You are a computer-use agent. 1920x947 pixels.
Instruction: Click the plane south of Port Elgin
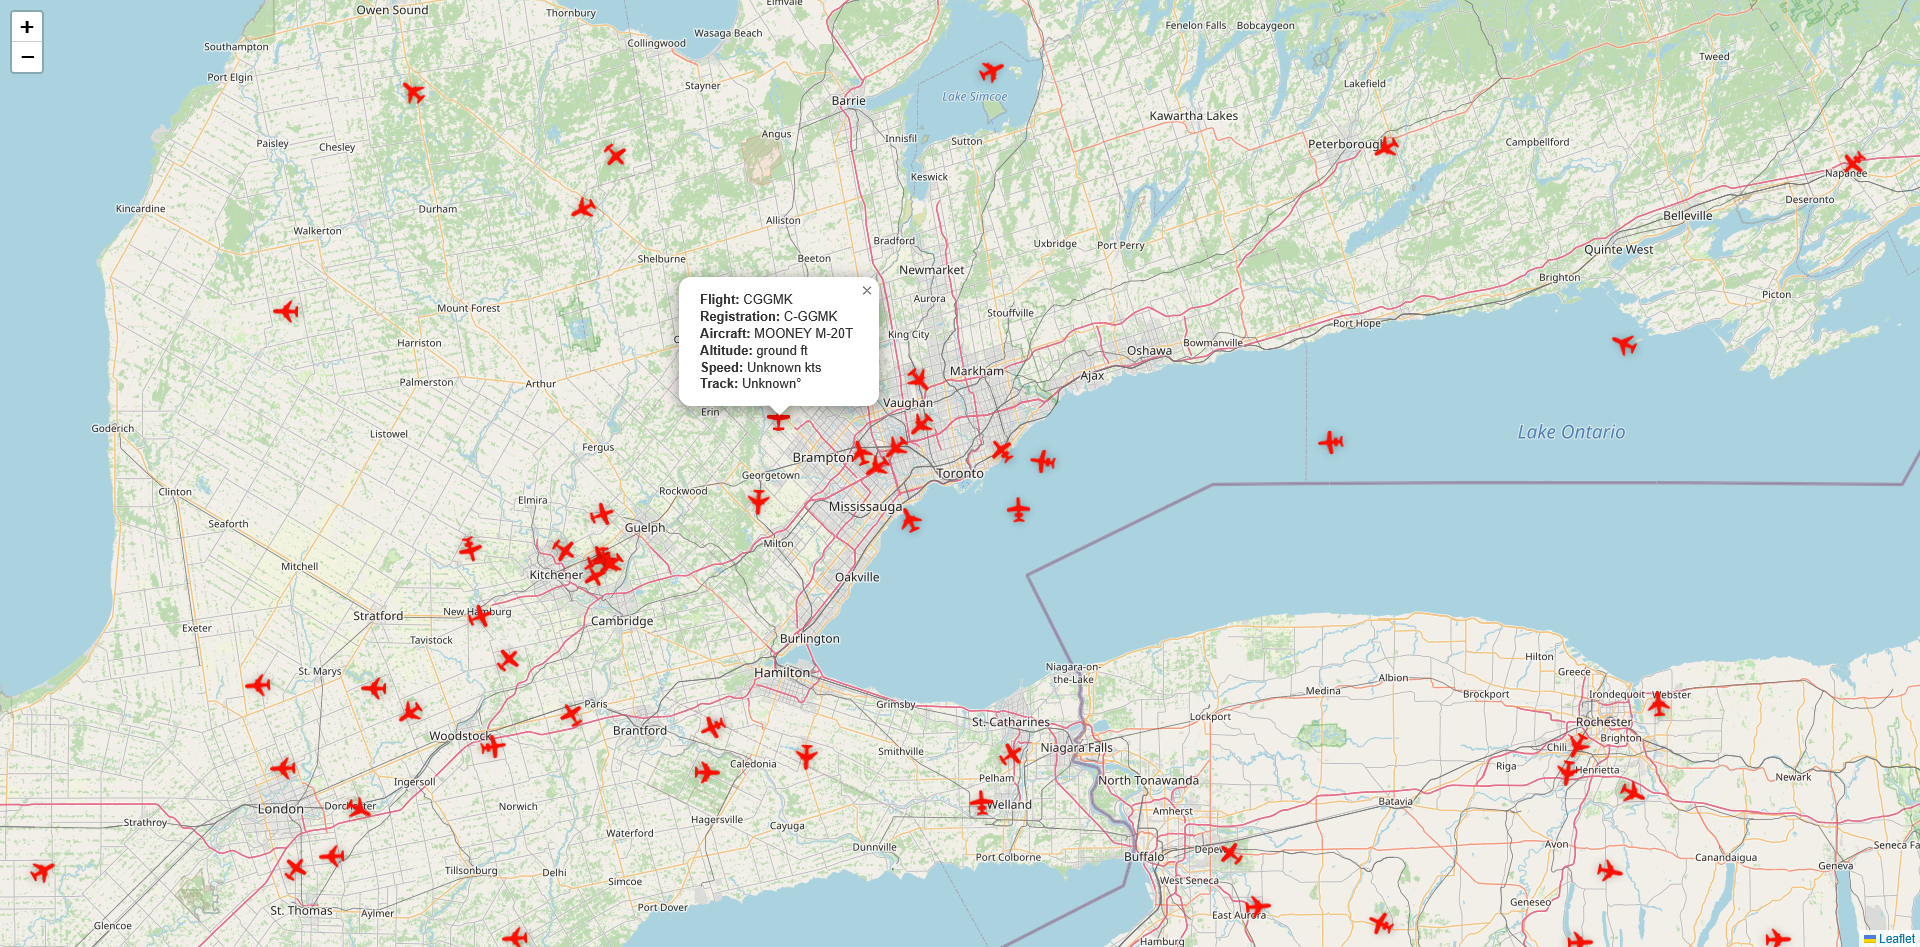(413, 92)
